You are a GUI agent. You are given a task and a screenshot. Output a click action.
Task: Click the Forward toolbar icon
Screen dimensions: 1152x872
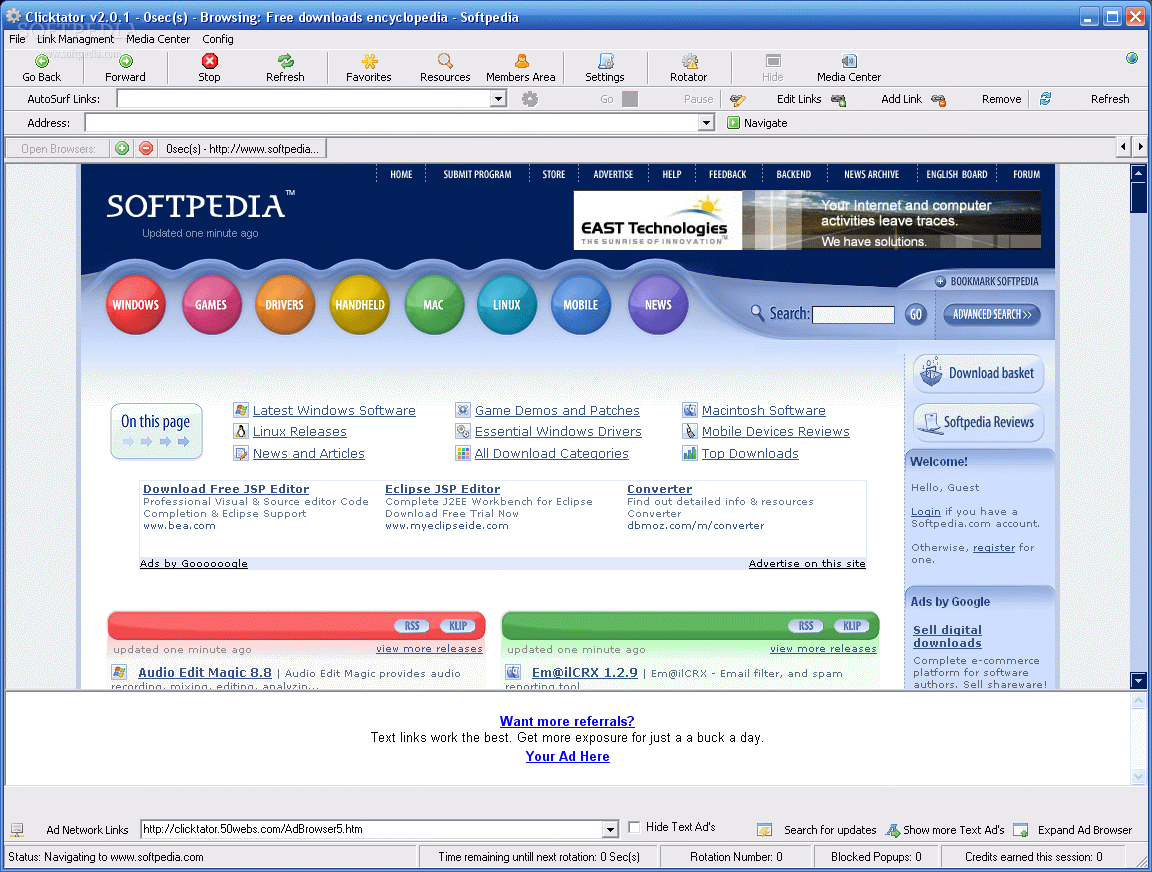pyautogui.click(x=126, y=61)
